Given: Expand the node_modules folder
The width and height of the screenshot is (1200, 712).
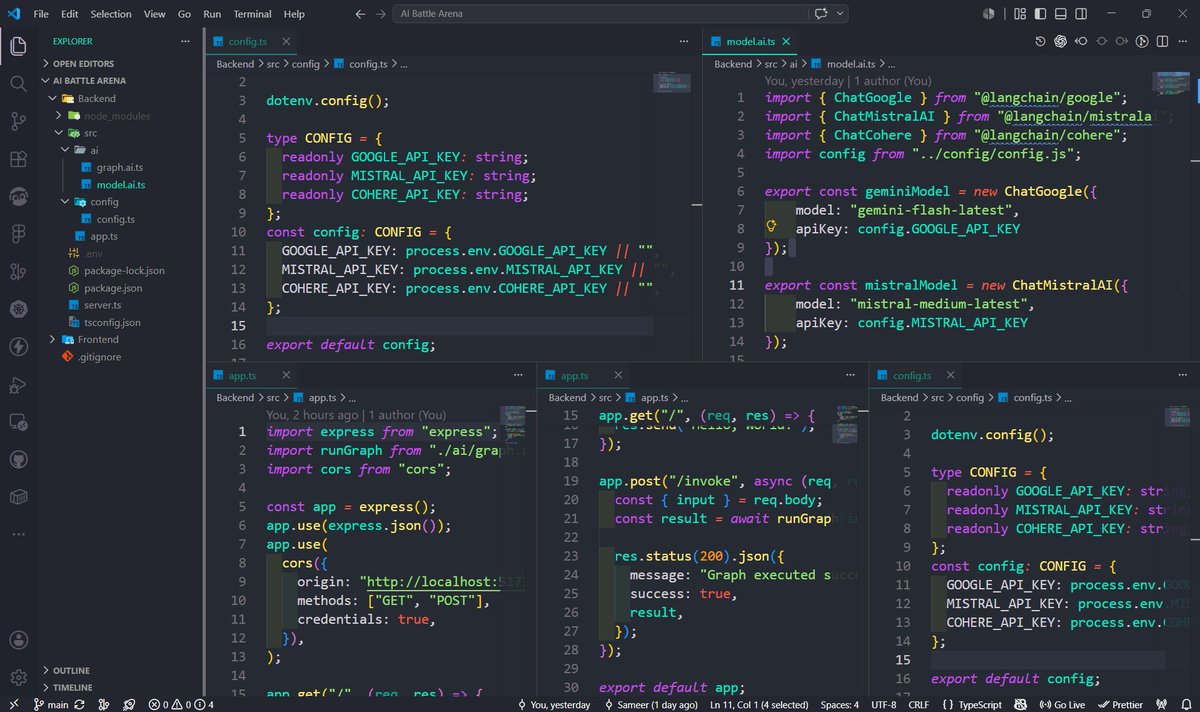Looking at the screenshot, I should [116, 116].
